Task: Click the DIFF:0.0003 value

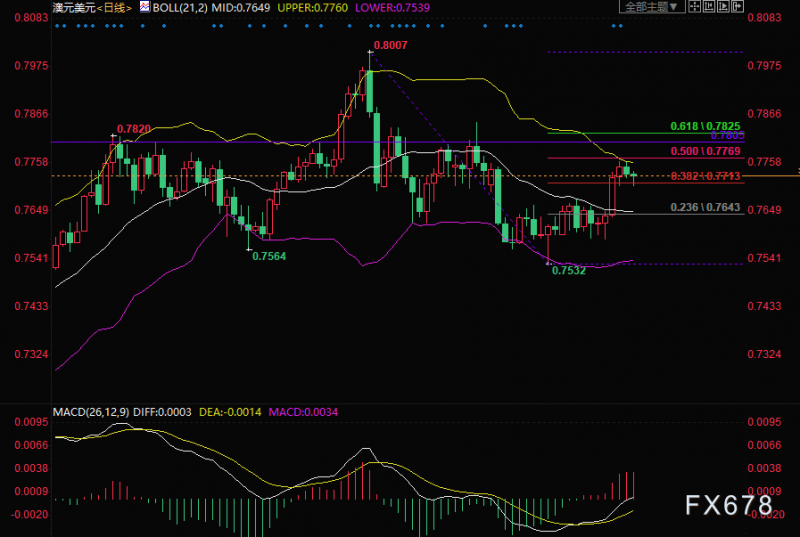Action: click(x=162, y=412)
